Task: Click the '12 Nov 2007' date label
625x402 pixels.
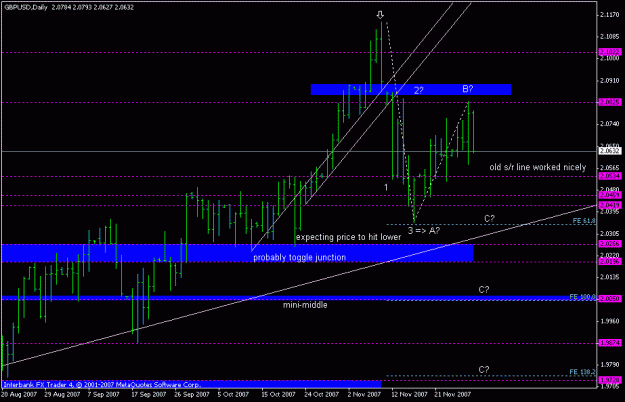Action: point(409,394)
